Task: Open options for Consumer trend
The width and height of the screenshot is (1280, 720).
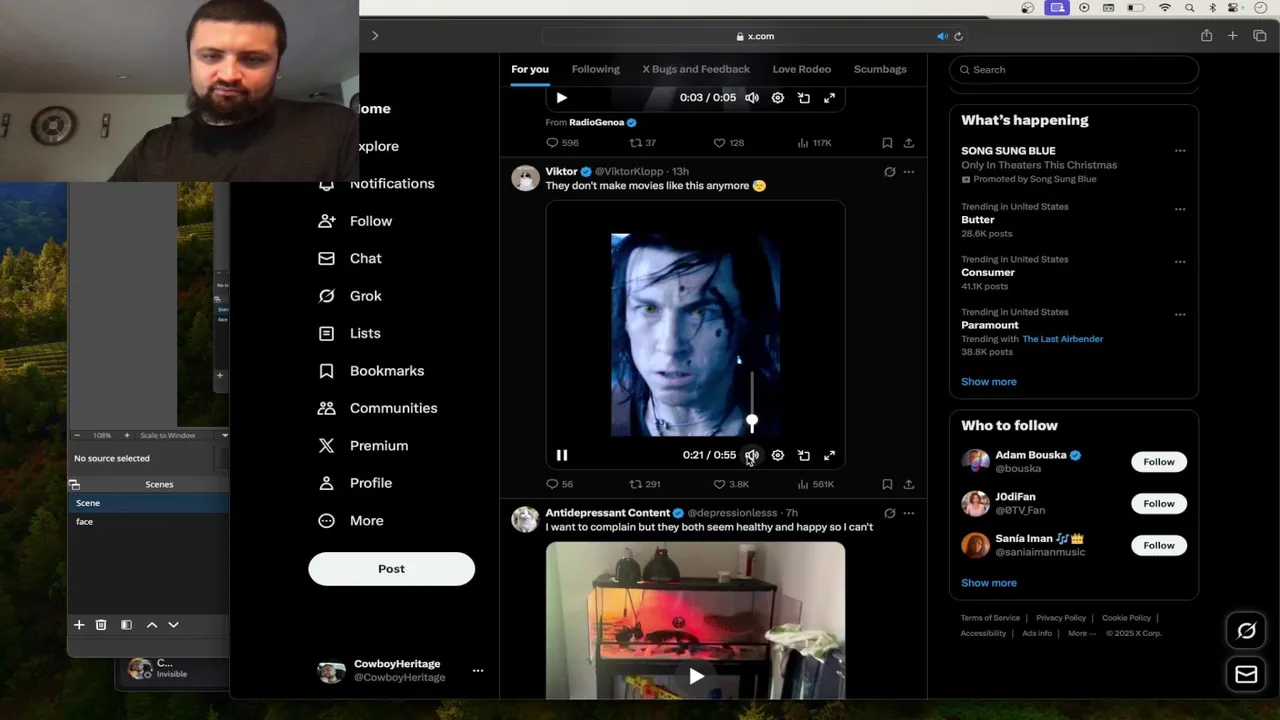Action: click(x=1180, y=262)
